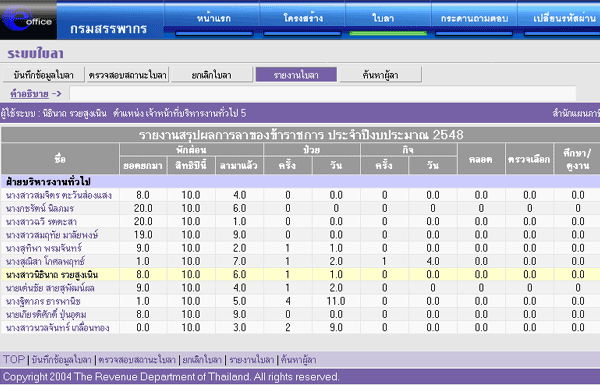
Task: Click footer link ยกเลิกใบลา
Action: click(x=202, y=360)
